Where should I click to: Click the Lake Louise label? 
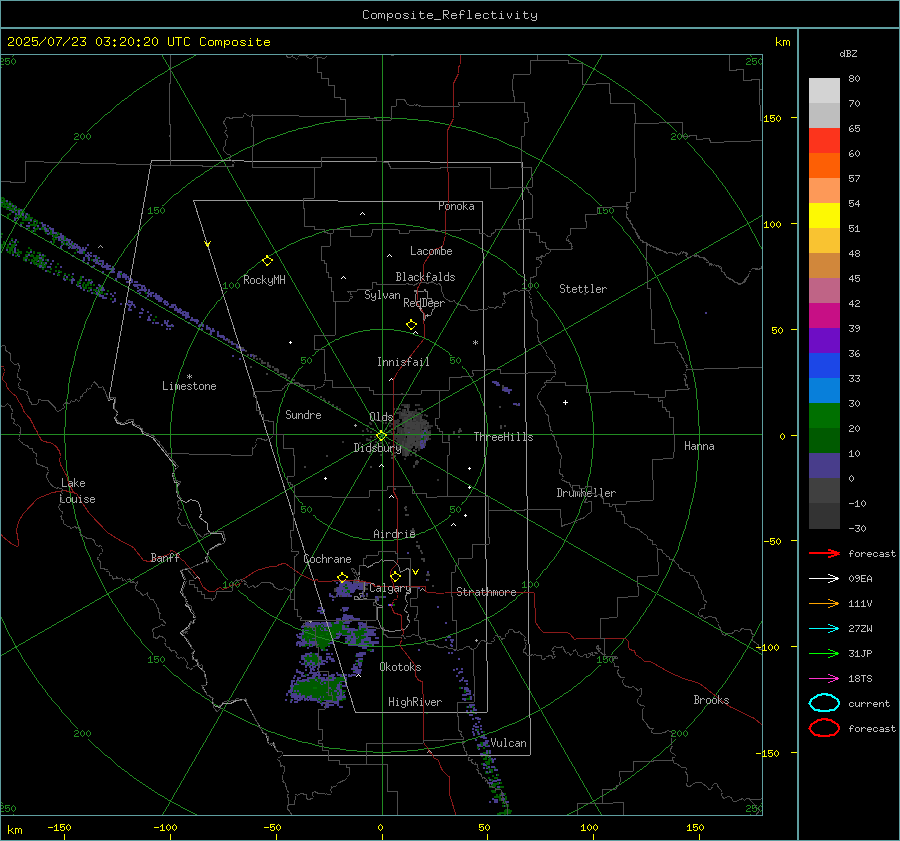coord(77,491)
